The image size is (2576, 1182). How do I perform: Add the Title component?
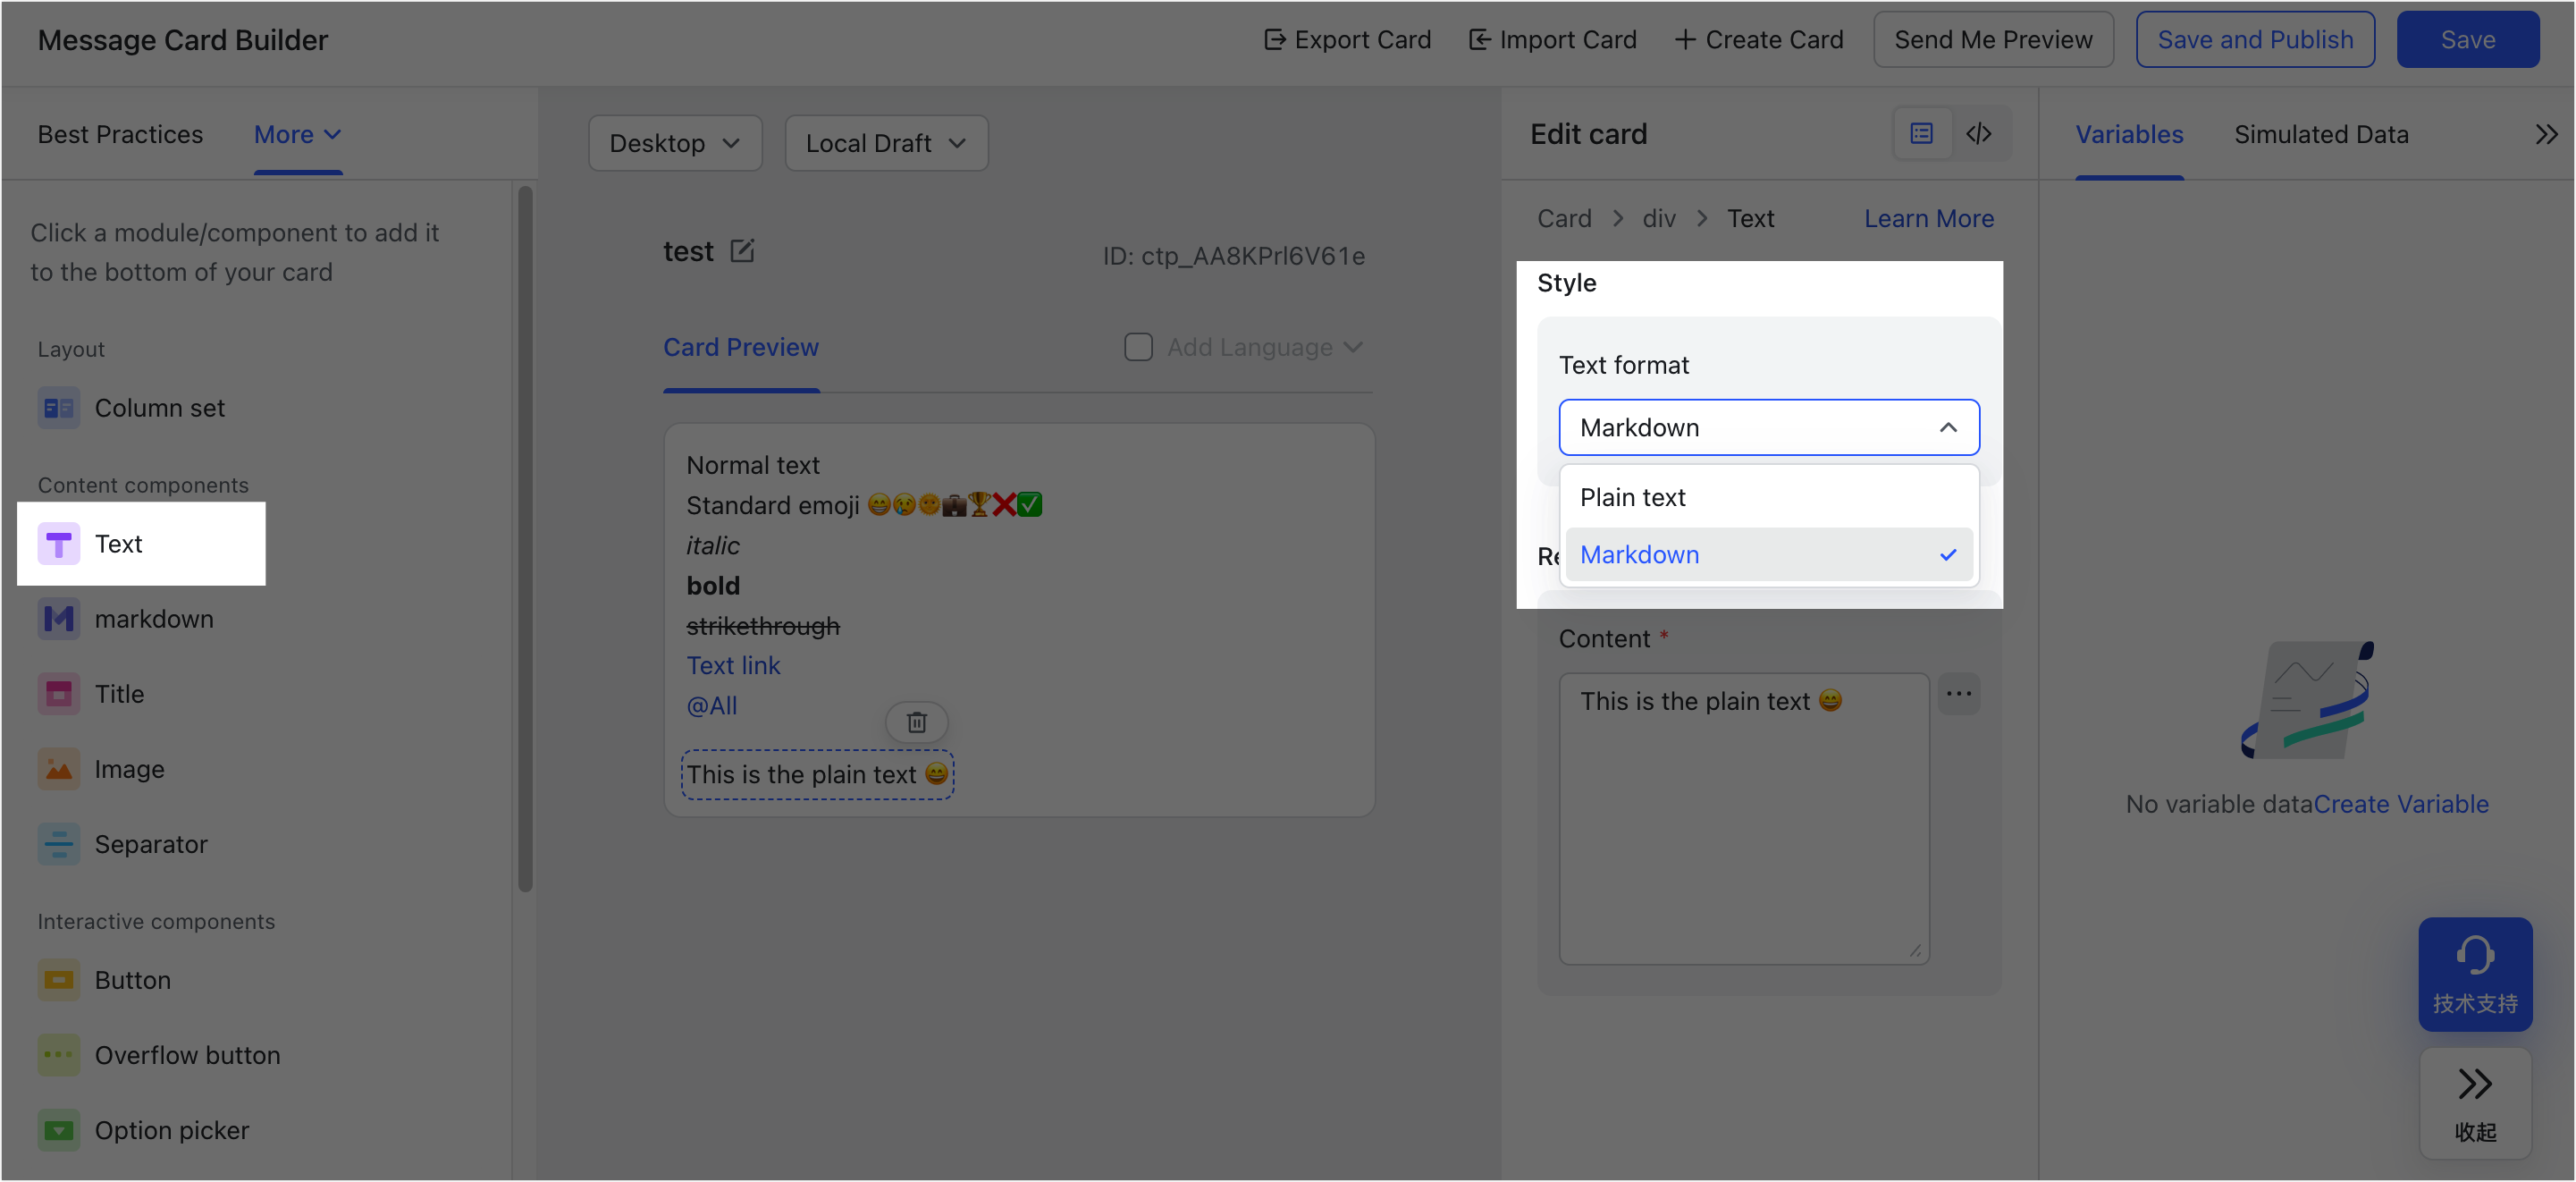click(91, 694)
